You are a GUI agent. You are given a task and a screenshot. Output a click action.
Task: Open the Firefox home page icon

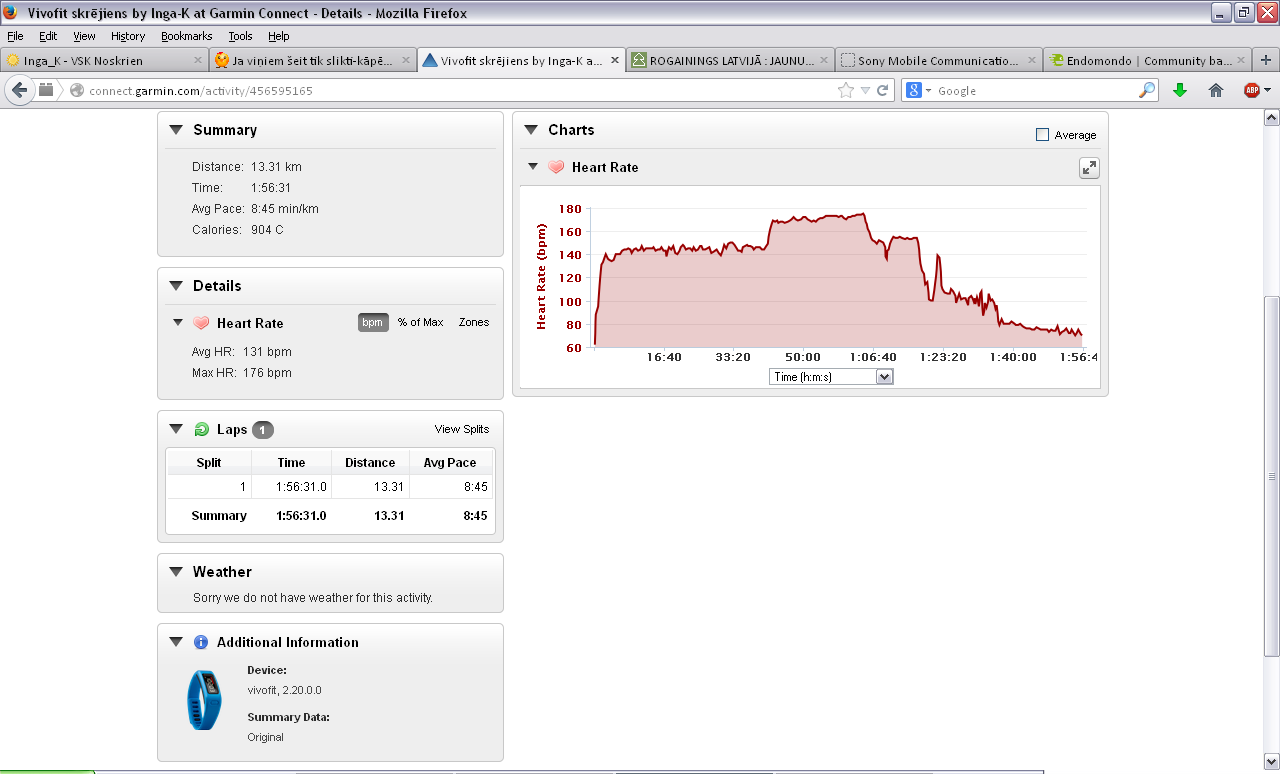point(1216,90)
